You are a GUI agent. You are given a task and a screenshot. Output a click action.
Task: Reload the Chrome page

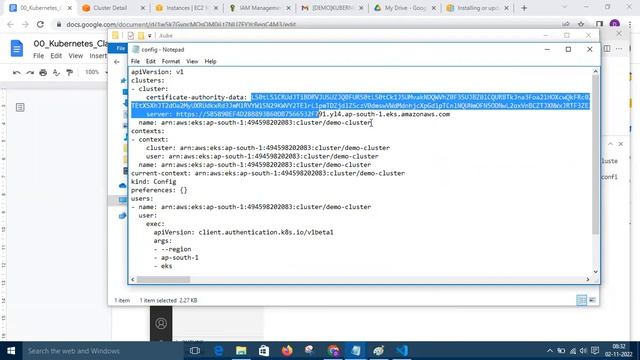click(40, 24)
